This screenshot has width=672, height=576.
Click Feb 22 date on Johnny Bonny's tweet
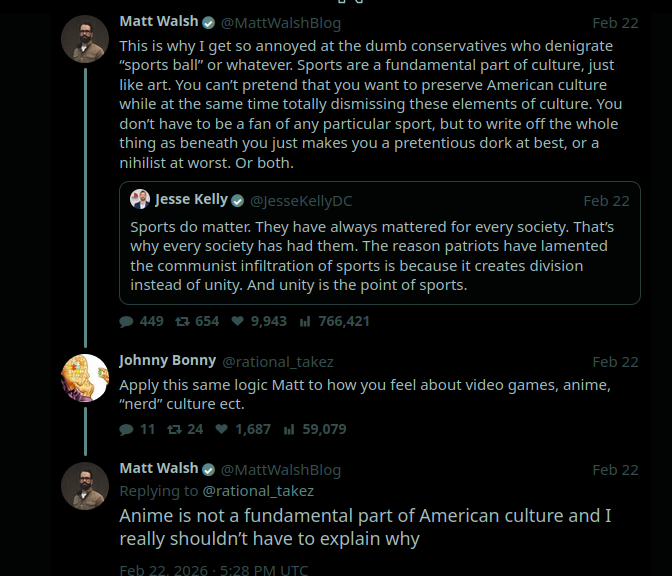click(x=615, y=362)
